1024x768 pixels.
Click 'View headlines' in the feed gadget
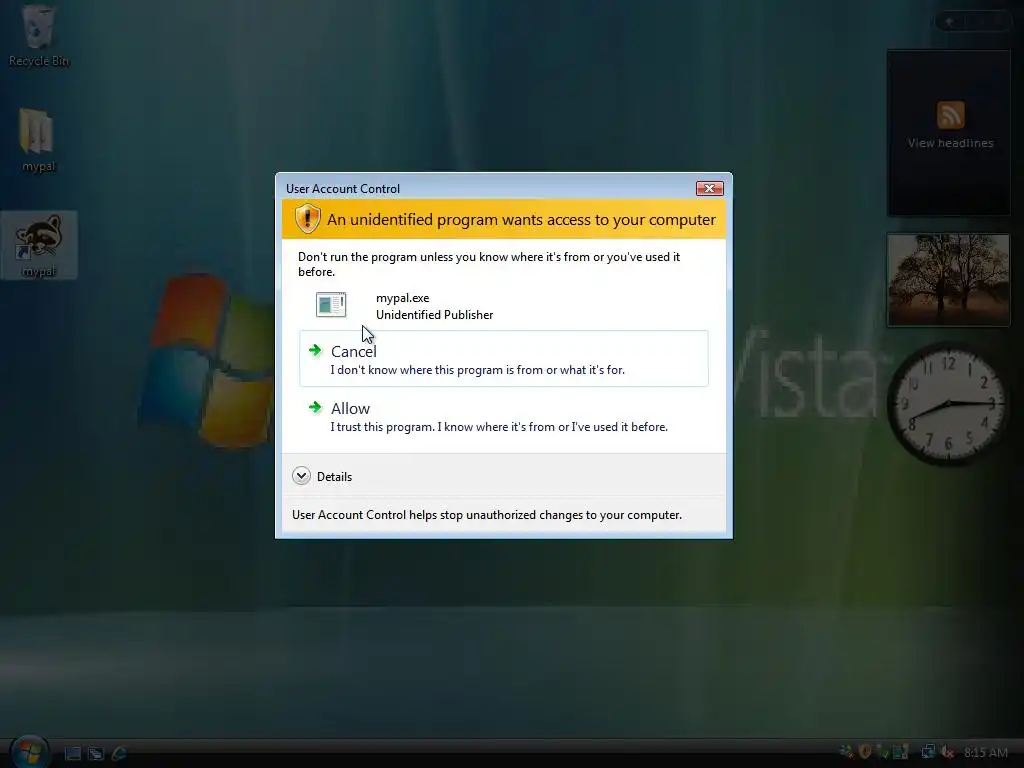(950, 143)
